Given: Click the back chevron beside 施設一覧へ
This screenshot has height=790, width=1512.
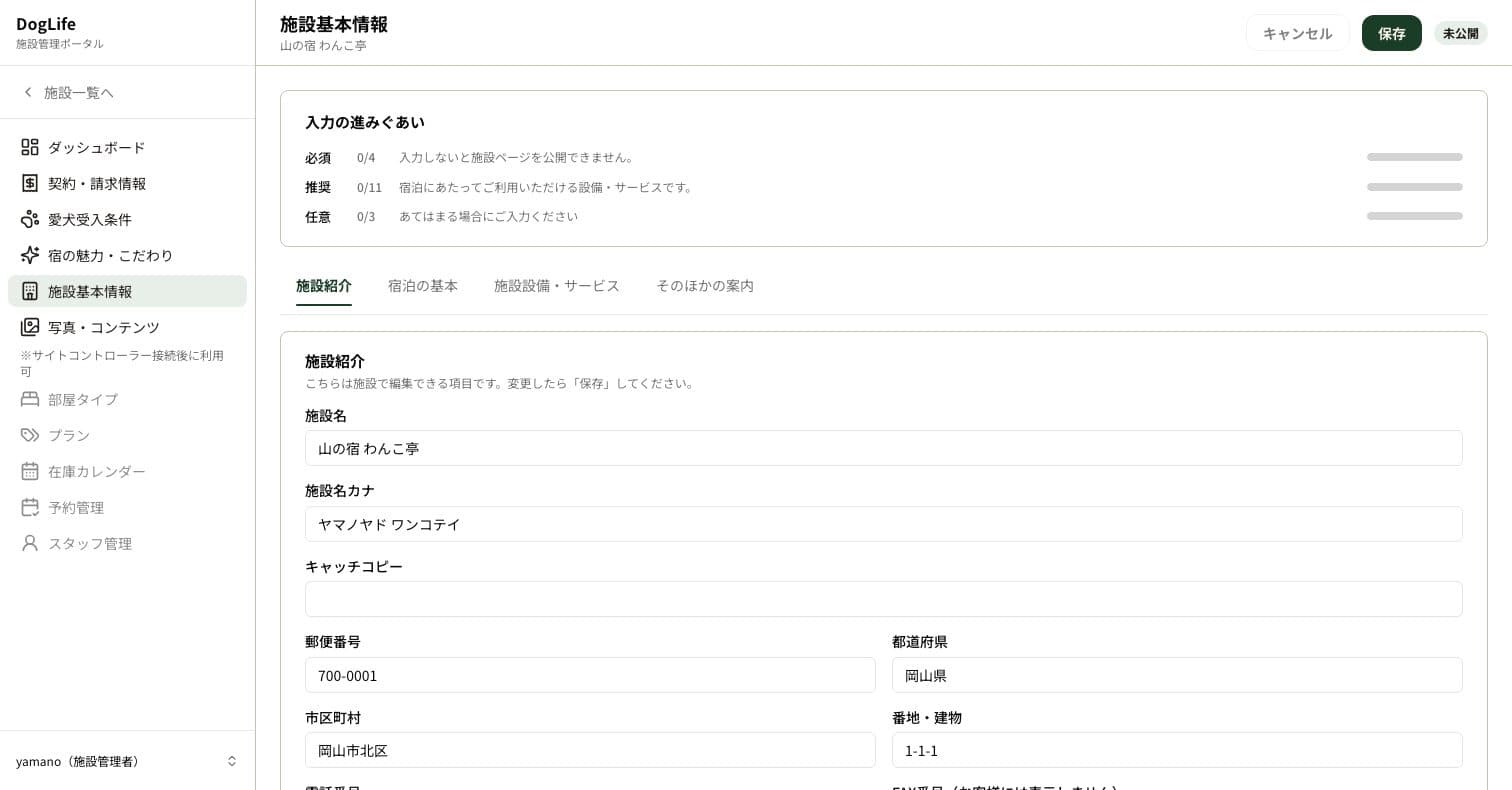Looking at the screenshot, I should (28, 92).
